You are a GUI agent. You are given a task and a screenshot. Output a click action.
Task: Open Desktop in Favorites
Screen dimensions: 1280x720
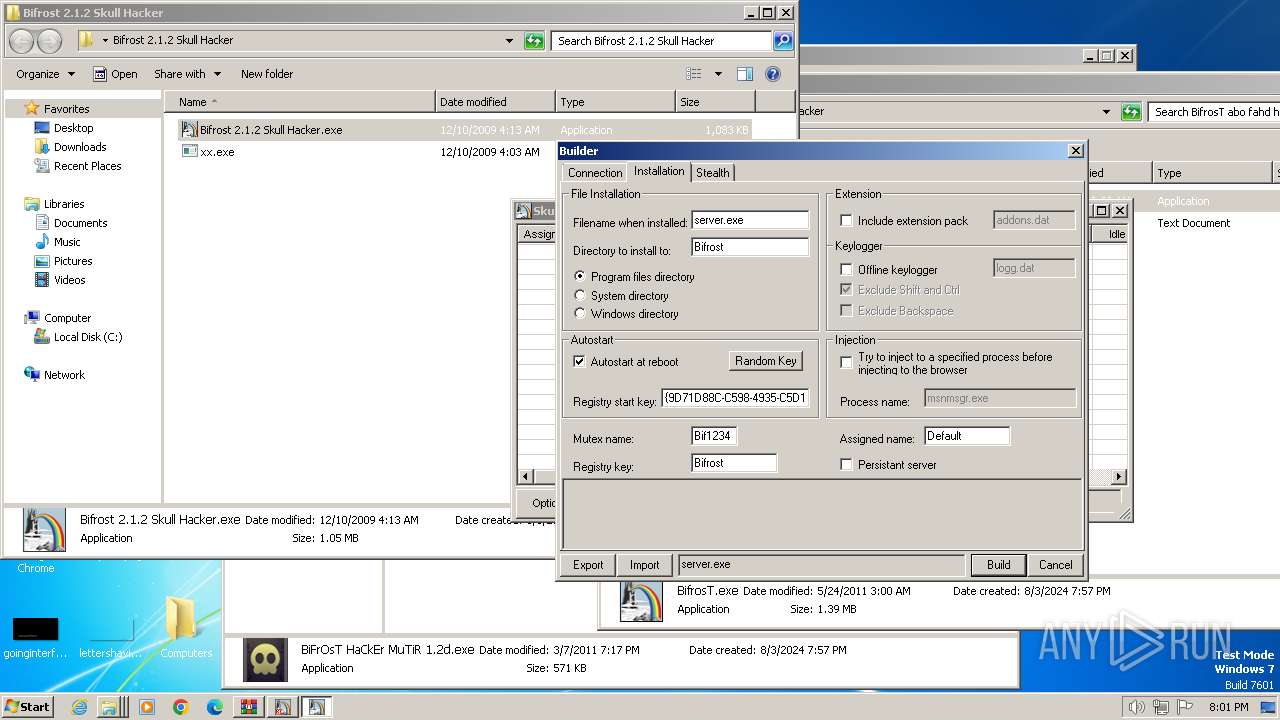(x=73, y=128)
